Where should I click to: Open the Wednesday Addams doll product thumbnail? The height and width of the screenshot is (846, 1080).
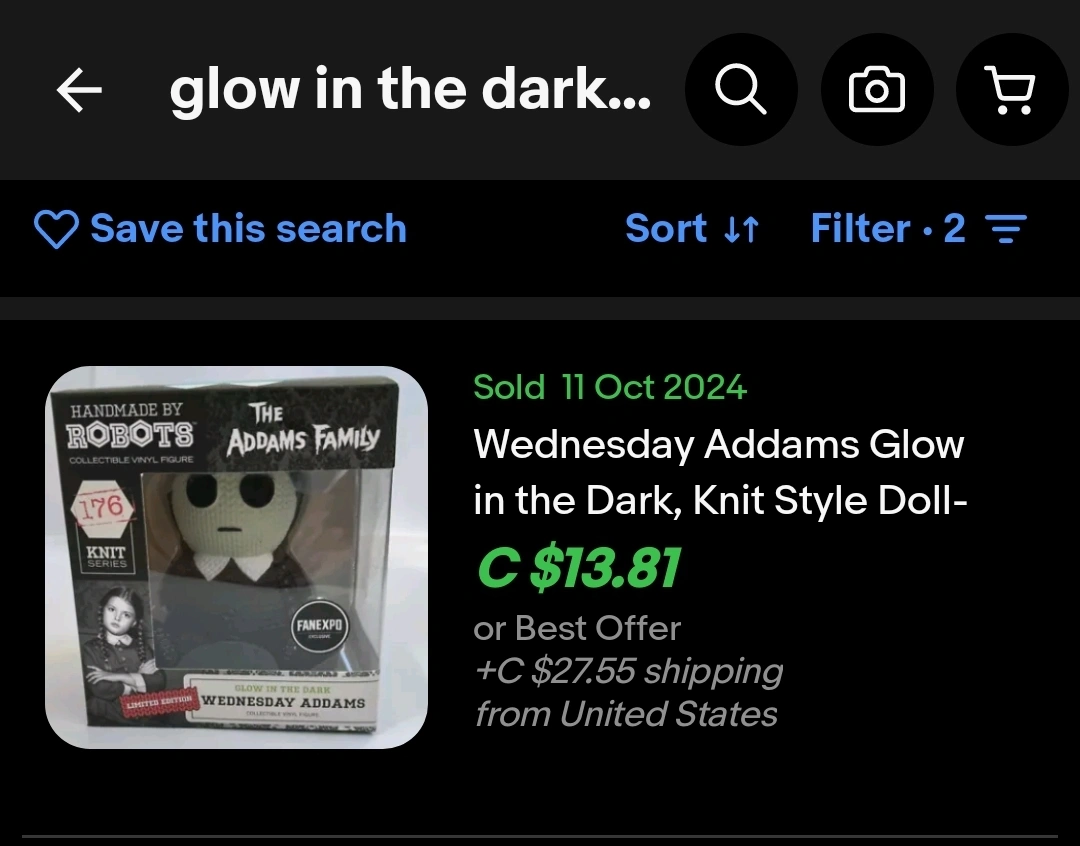click(236, 557)
